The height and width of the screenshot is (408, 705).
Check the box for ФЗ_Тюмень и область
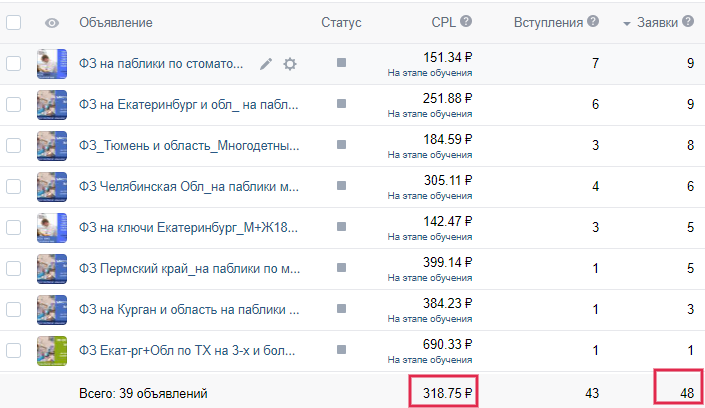(13, 146)
